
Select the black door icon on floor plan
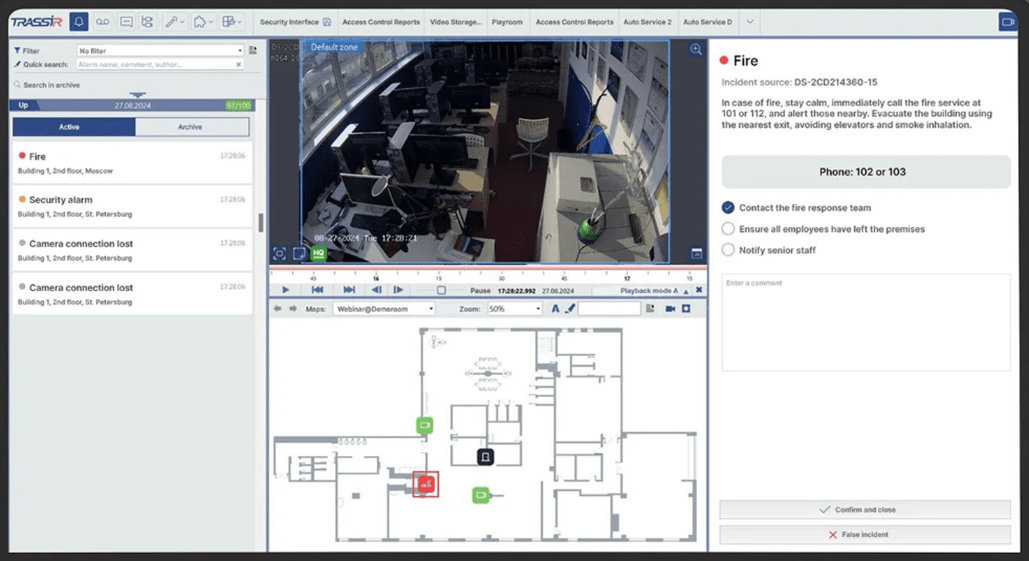pyautogui.click(x=485, y=457)
